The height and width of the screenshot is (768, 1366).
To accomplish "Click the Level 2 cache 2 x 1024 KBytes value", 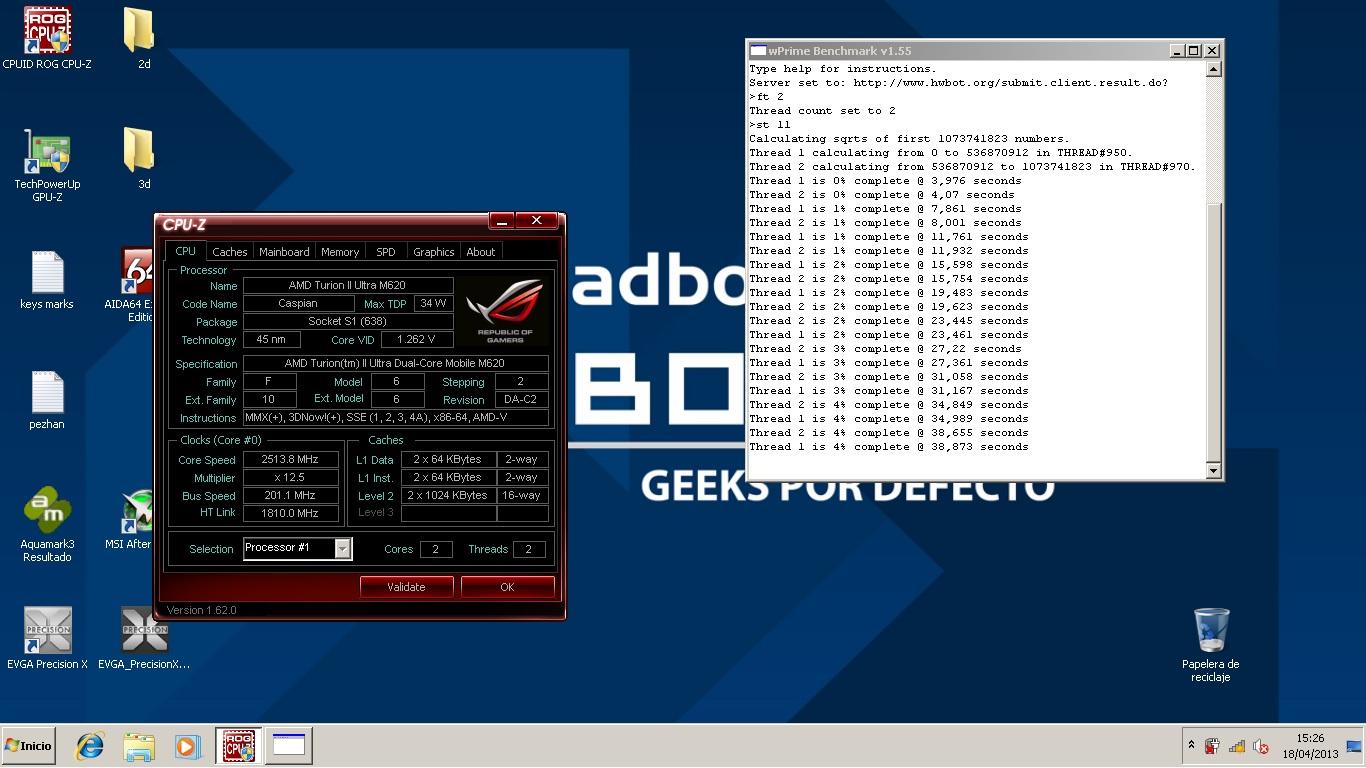I will [x=447, y=496].
